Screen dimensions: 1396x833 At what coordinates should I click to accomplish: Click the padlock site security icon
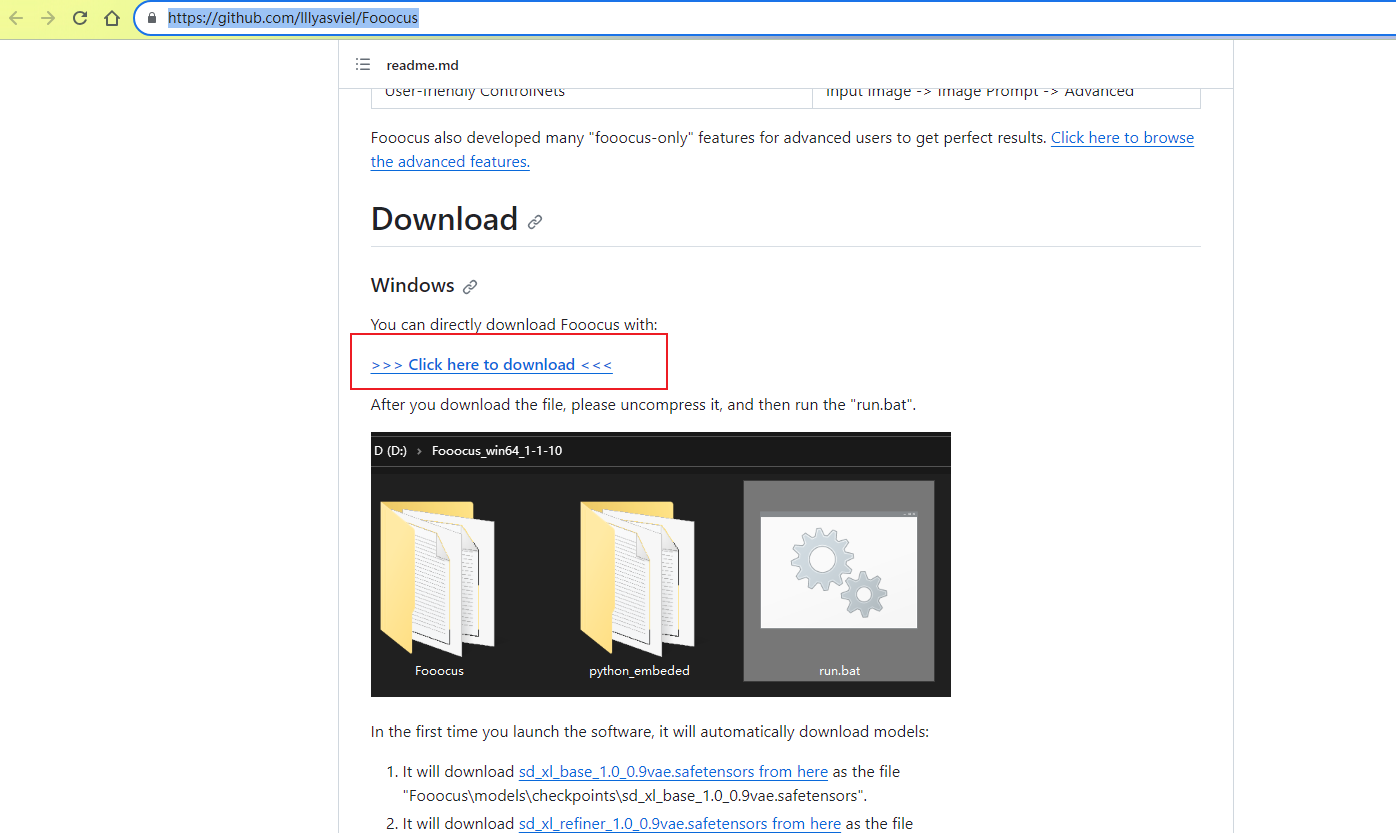150,17
